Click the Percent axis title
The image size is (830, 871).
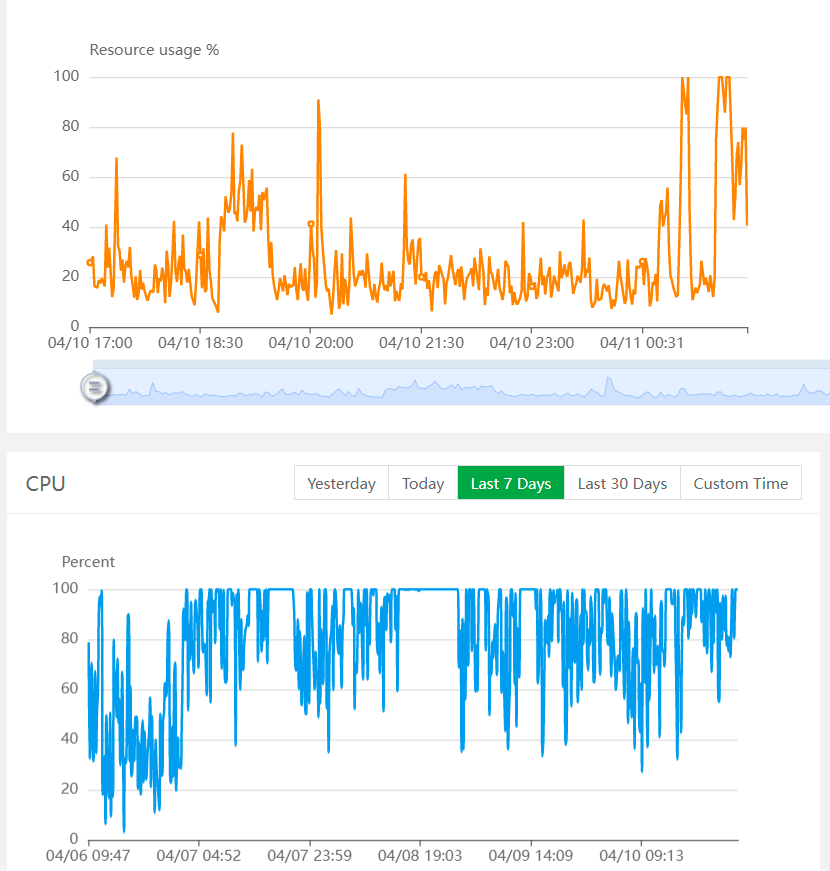pyautogui.click(x=88, y=561)
